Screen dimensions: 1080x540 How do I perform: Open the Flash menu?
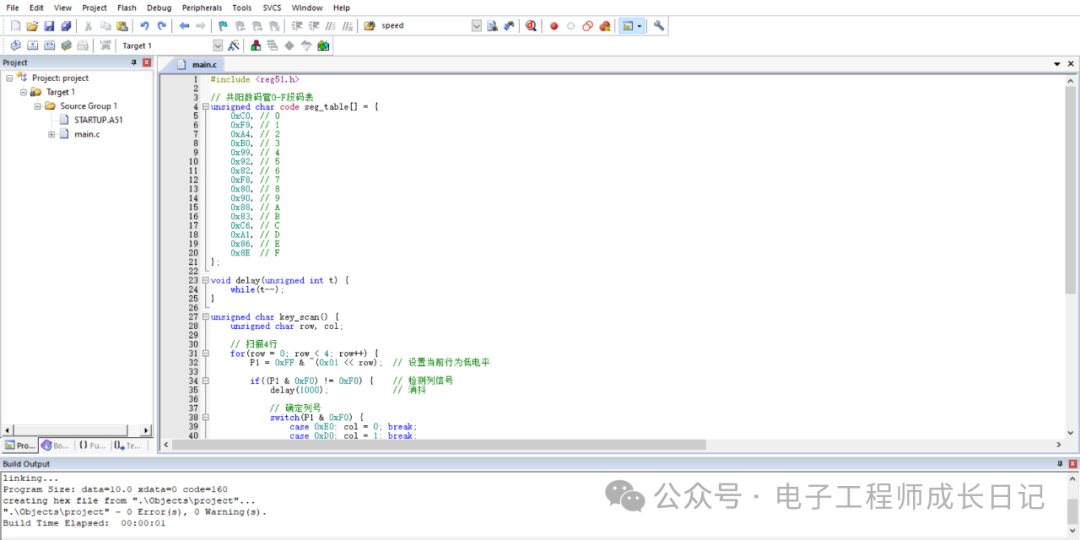[x=127, y=8]
